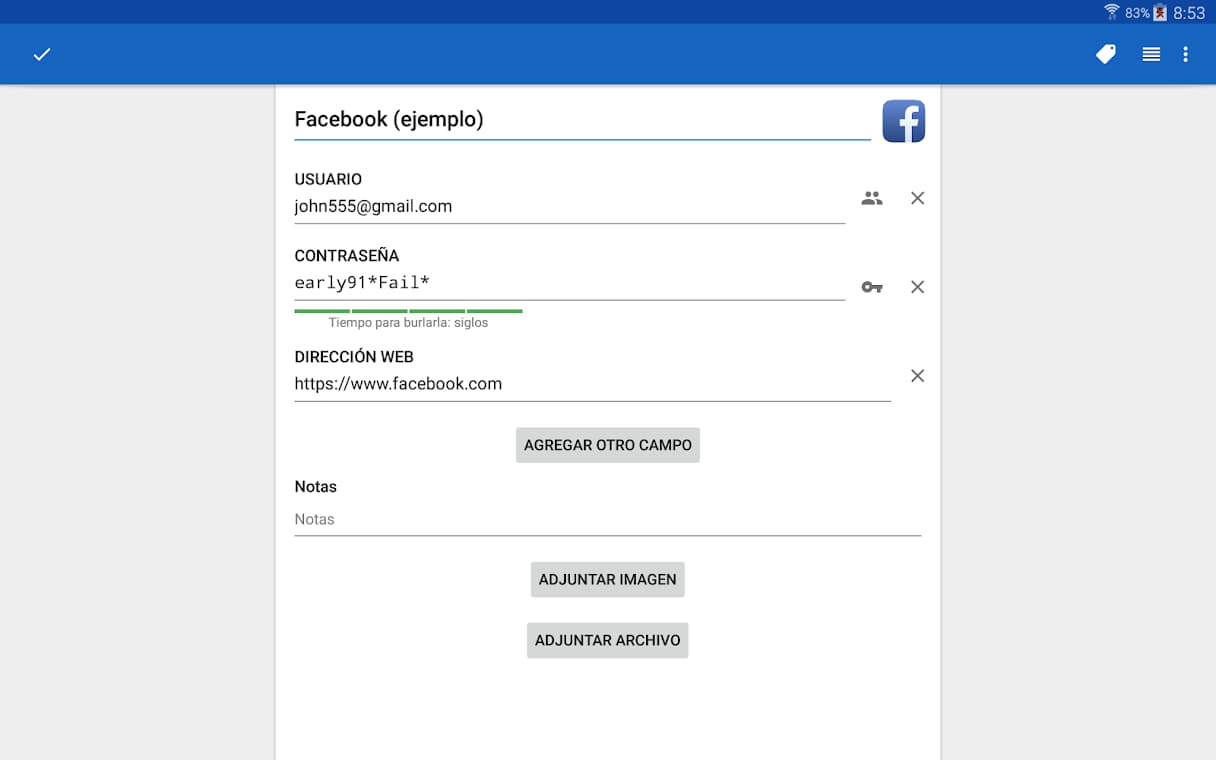
Task: Click the people icon beside Usuario
Action: coord(872,198)
